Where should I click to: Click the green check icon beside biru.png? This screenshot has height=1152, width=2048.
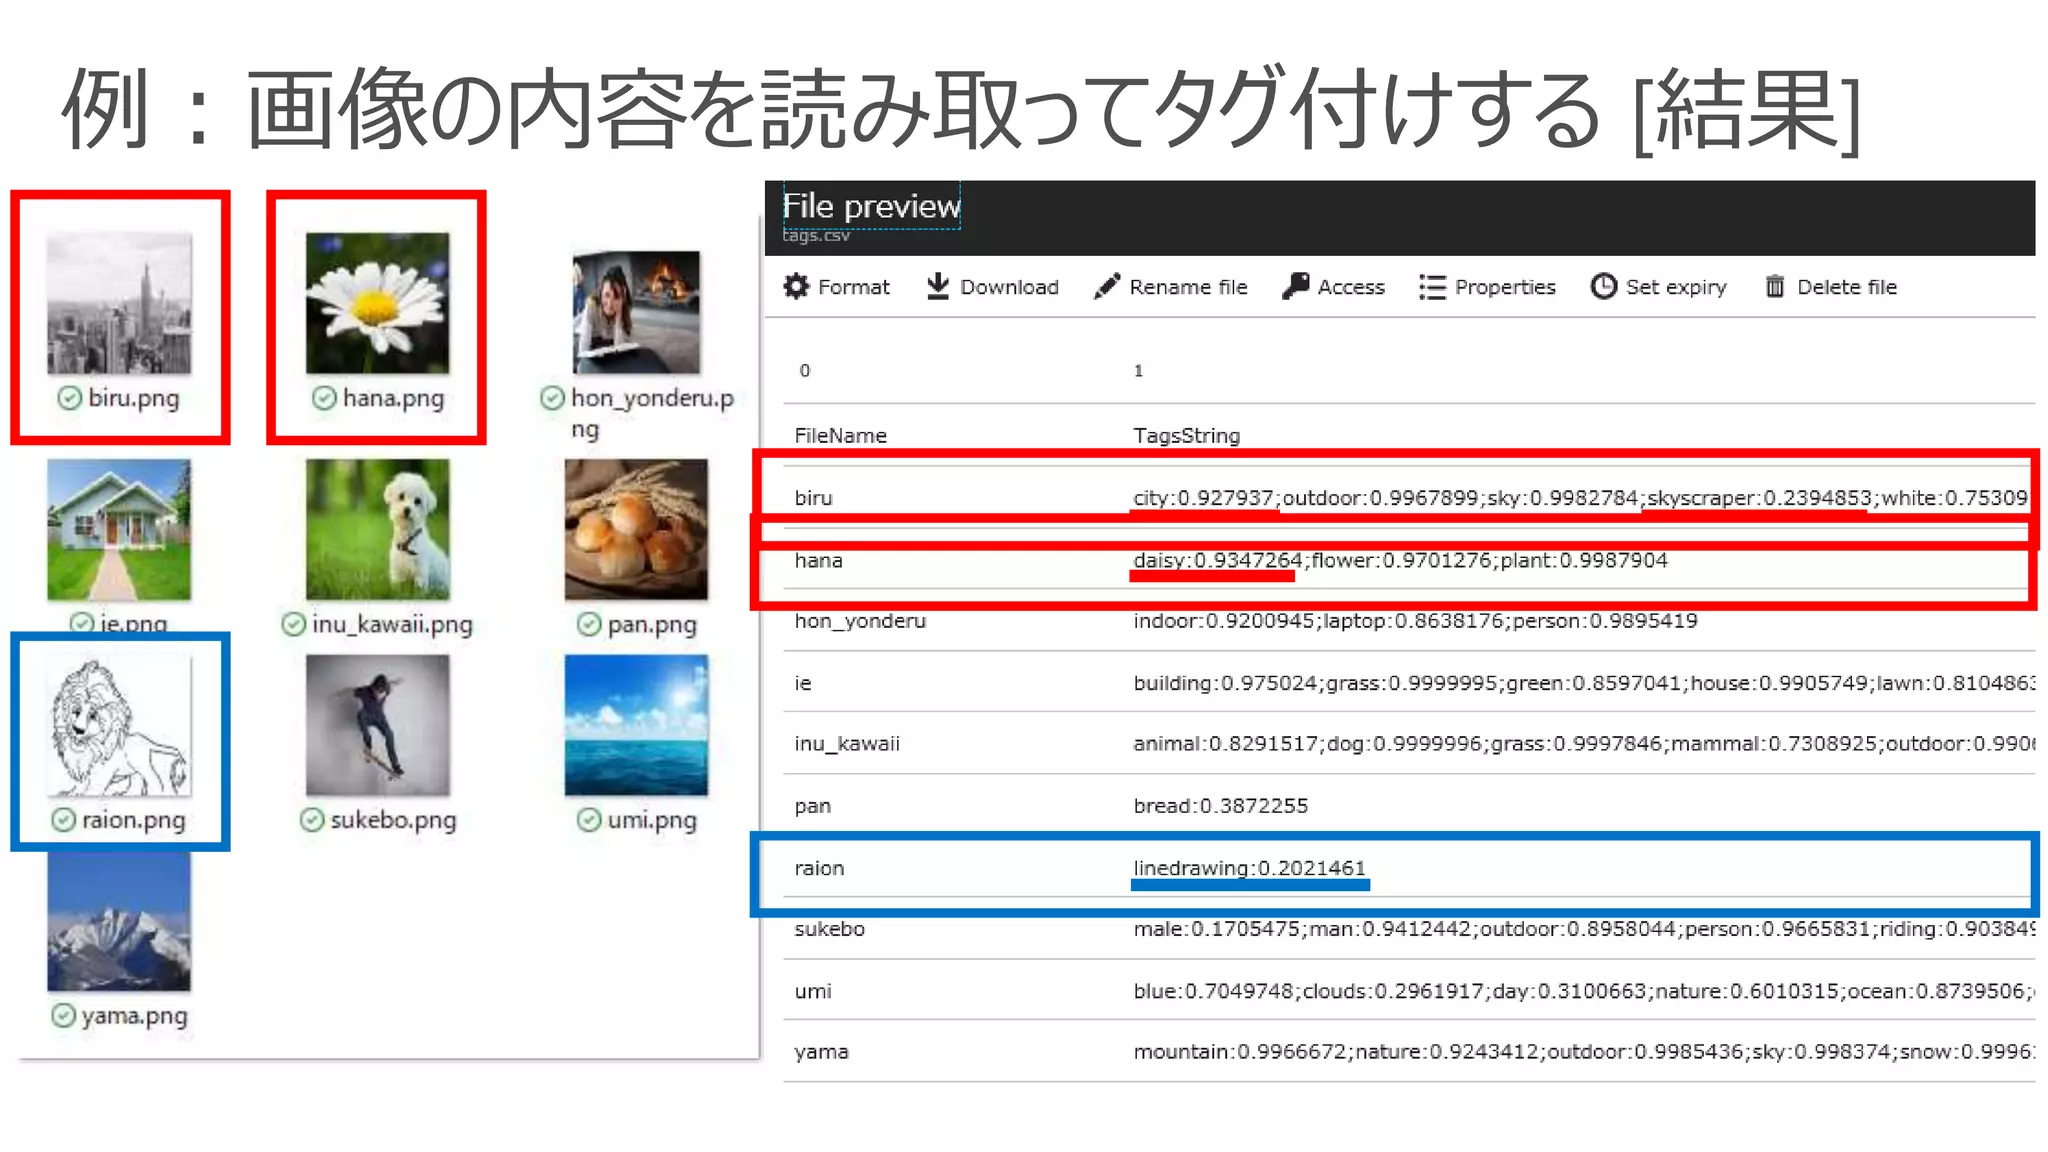click(69, 398)
